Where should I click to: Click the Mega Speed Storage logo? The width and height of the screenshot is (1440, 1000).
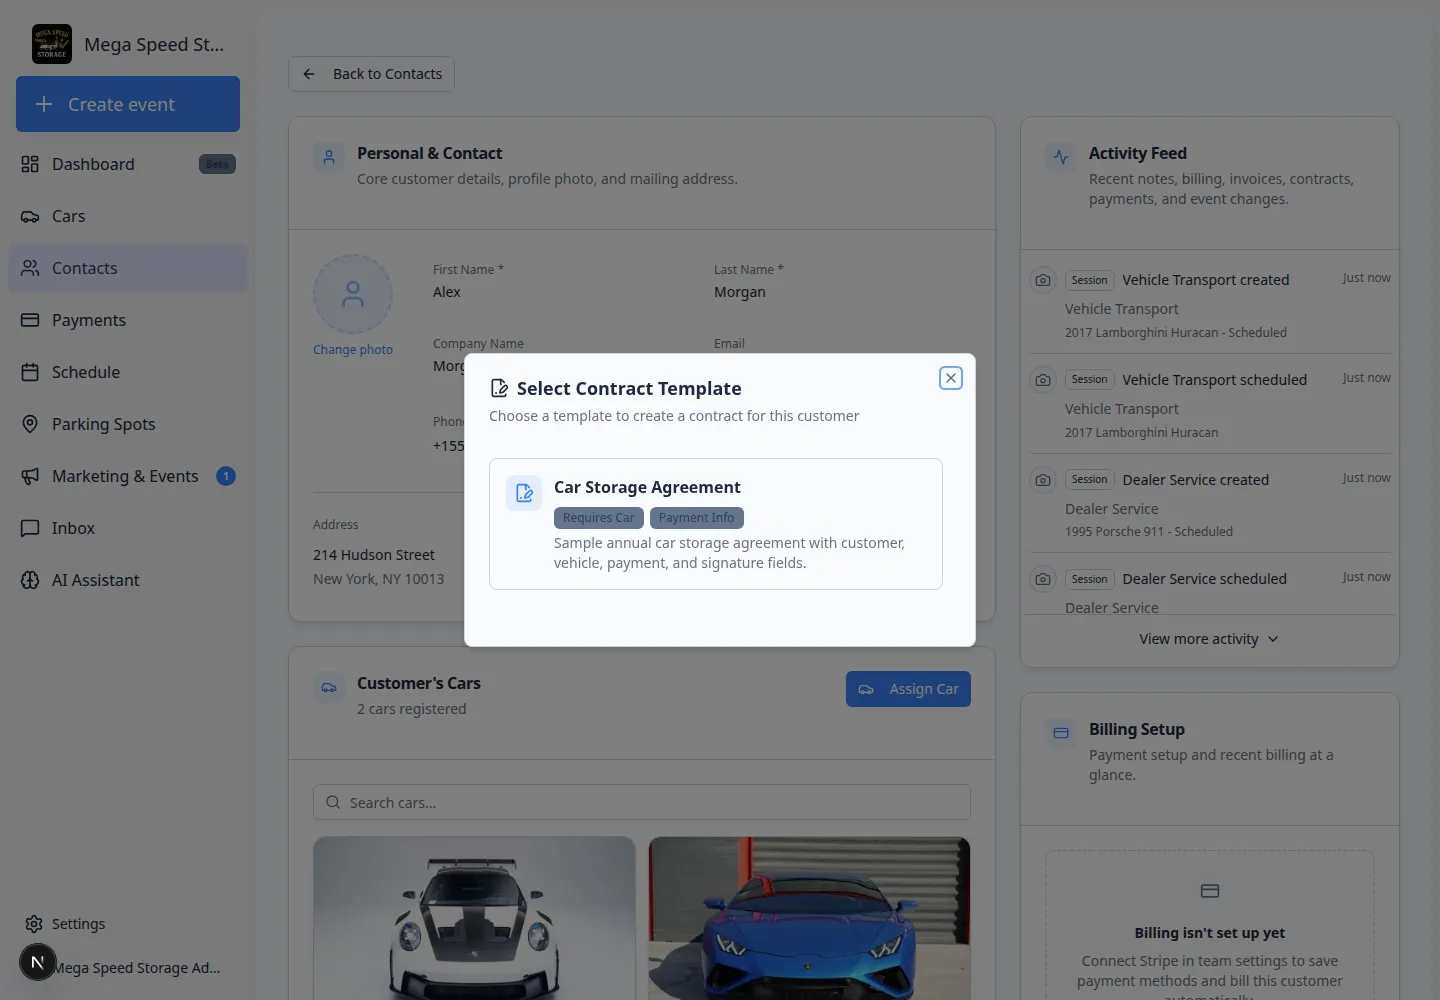(52, 44)
